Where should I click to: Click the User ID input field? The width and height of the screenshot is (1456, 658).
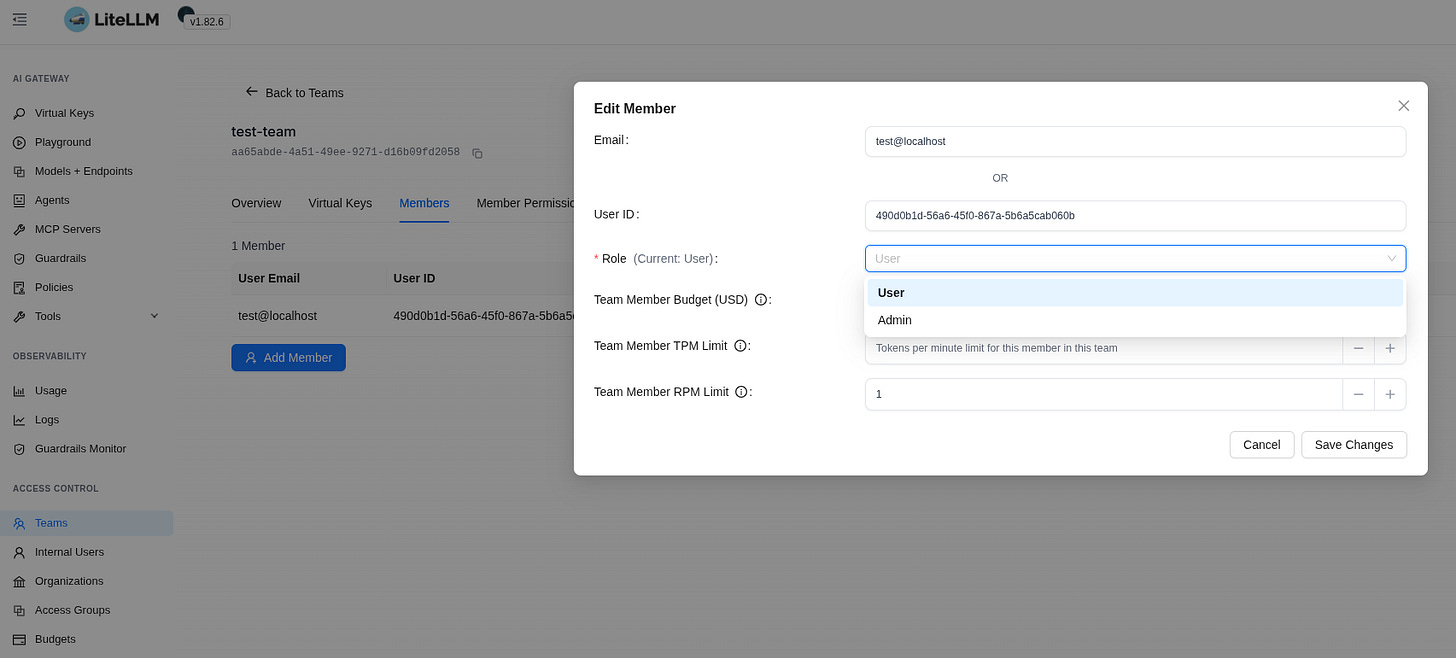tap(1135, 215)
